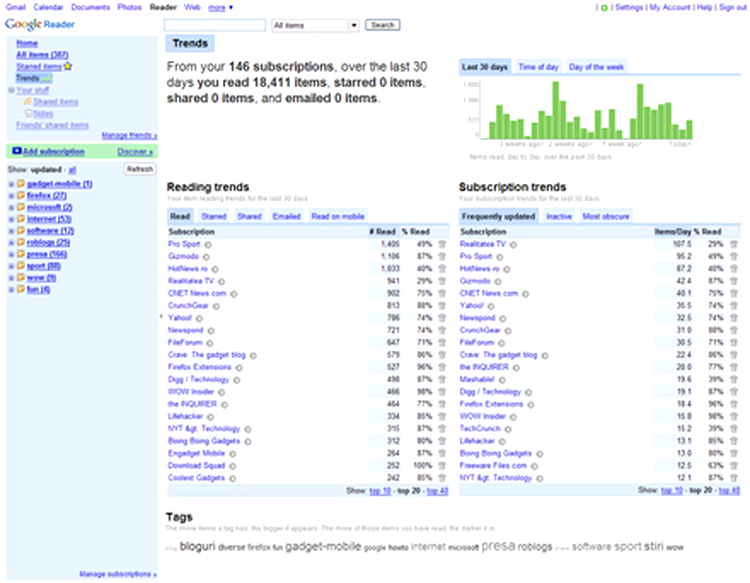The image size is (750, 583).
Task: Click the round info icon next to Pro Sport in Reading trends
Action: click(208, 243)
